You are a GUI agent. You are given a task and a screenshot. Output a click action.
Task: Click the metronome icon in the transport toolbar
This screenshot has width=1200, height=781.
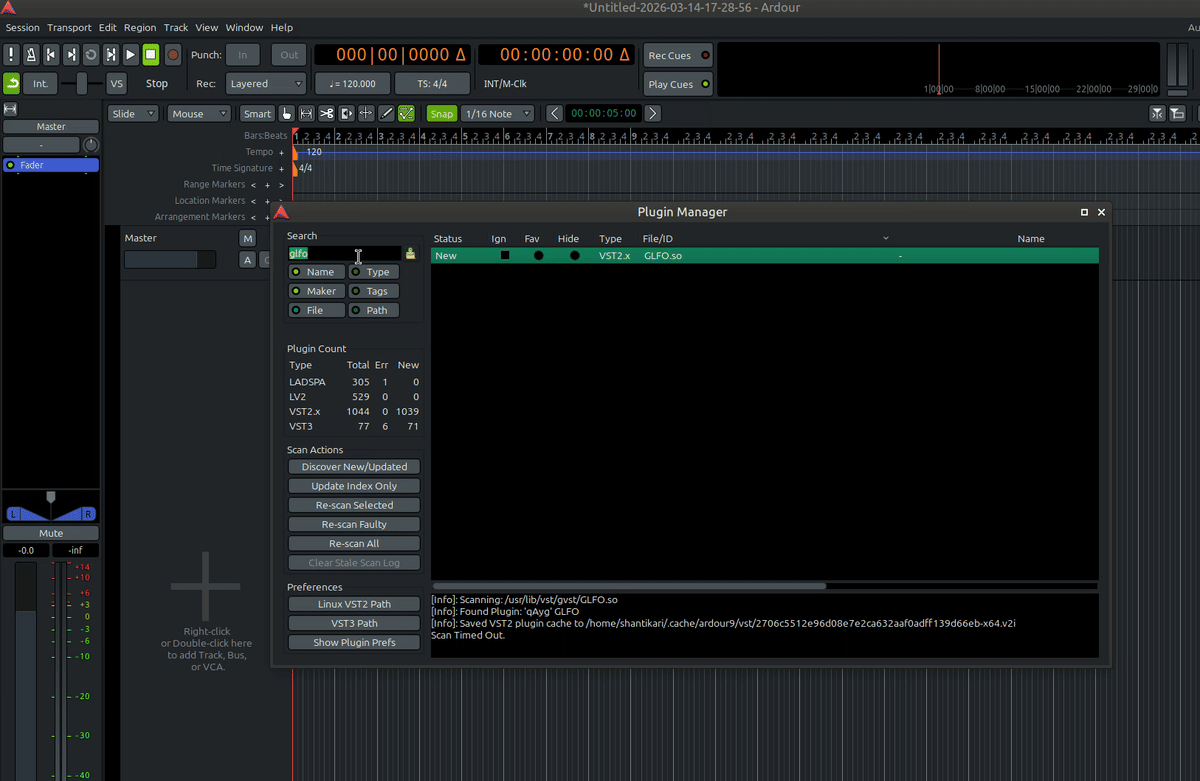coord(31,54)
